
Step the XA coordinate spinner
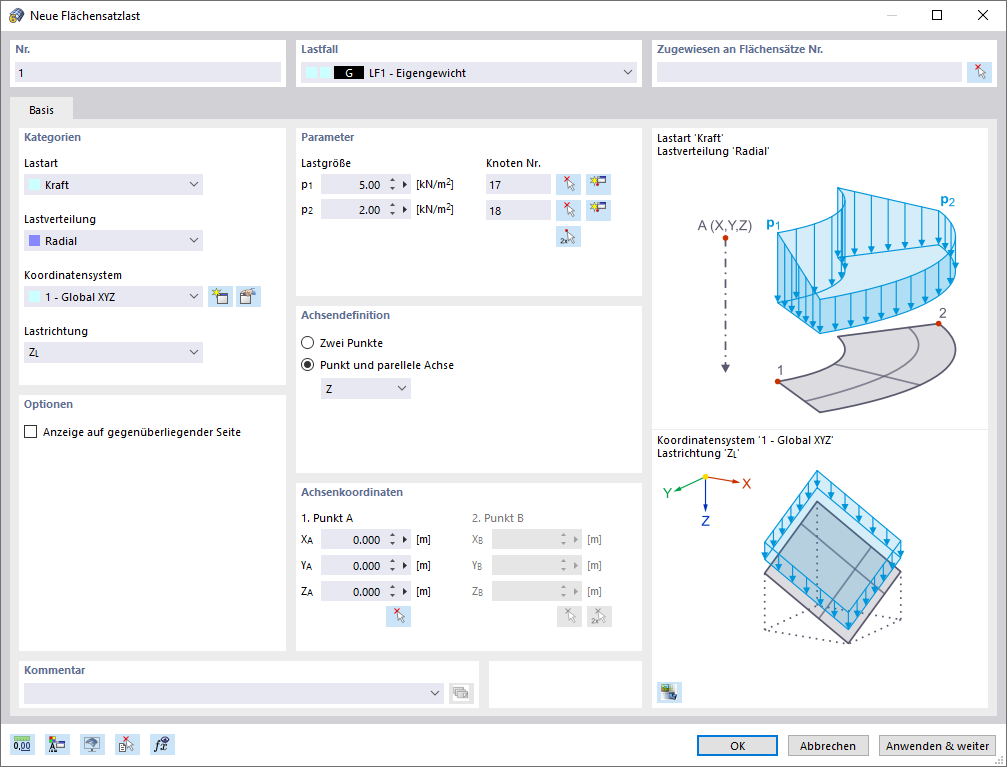[x=392, y=540]
